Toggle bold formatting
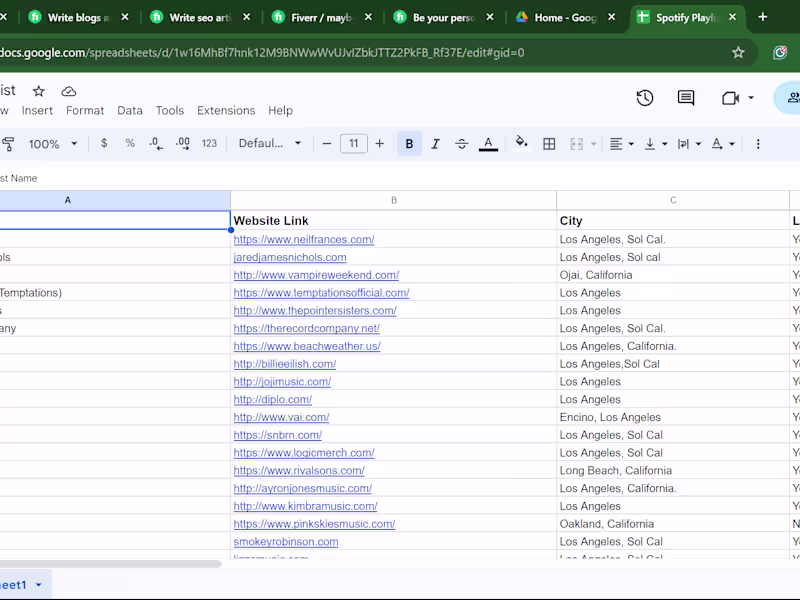 (409, 143)
